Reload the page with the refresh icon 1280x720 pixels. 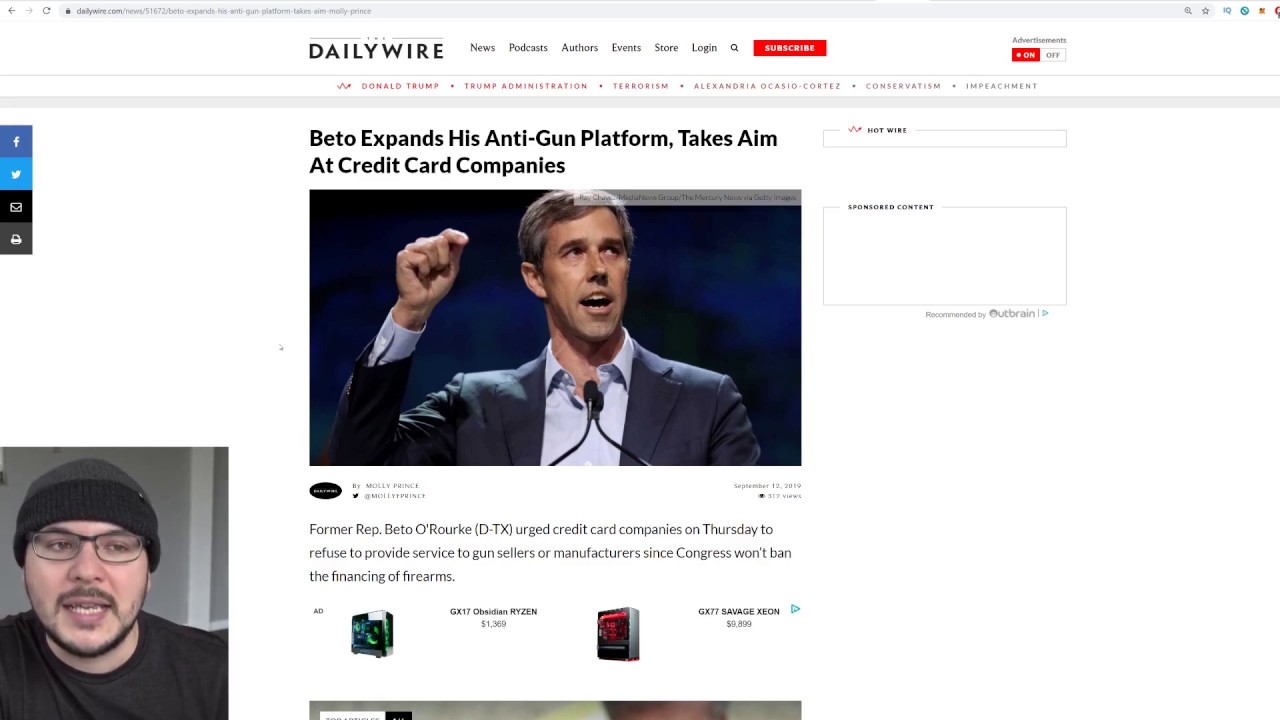pyautogui.click(x=46, y=11)
